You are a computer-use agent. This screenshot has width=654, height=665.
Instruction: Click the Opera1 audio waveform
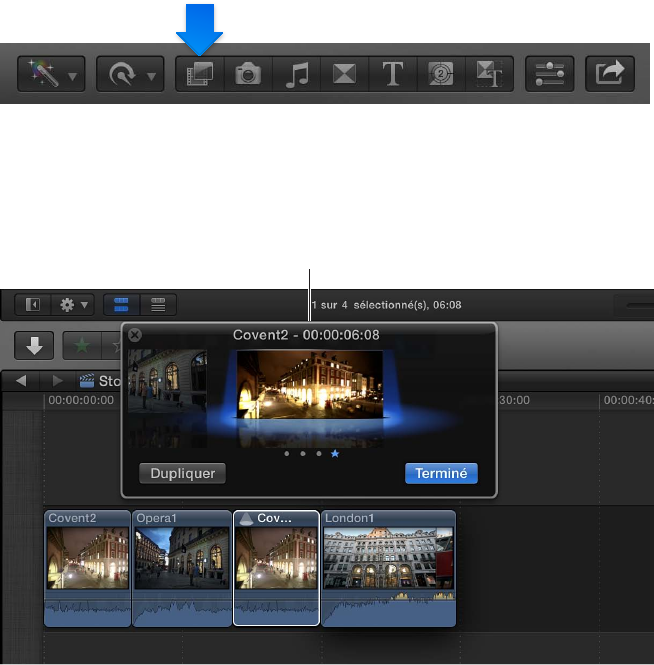182,609
